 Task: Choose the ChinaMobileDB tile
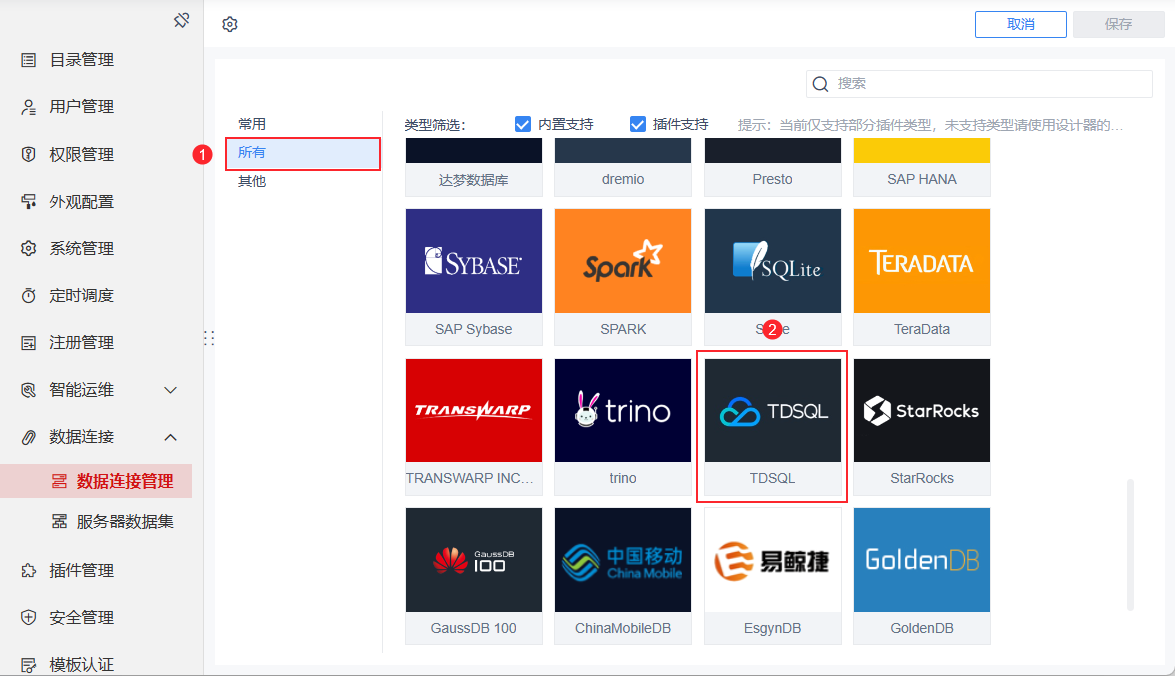click(623, 576)
